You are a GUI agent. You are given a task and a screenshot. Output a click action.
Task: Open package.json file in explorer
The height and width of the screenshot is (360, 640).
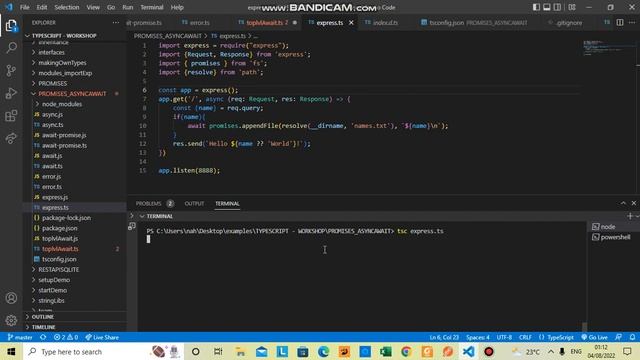point(74,228)
